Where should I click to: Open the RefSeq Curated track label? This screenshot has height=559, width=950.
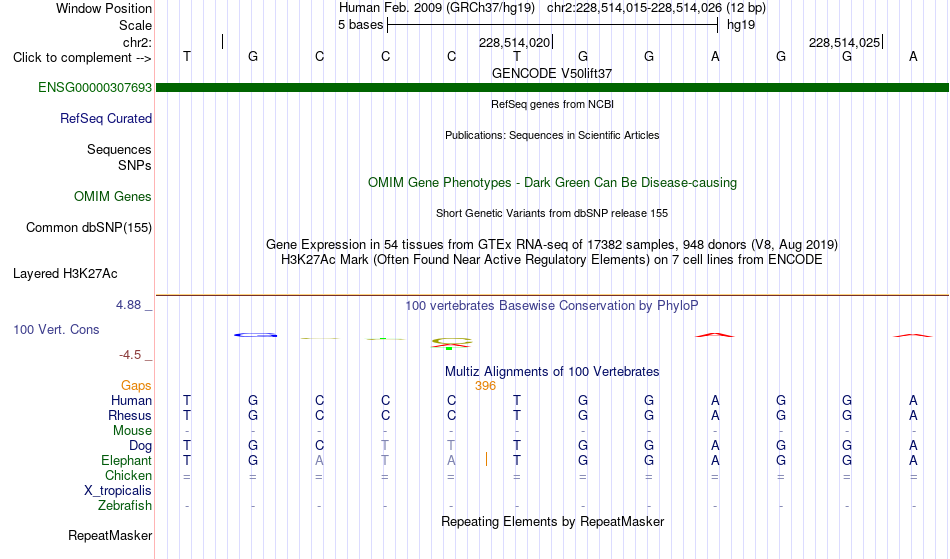click(x=105, y=118)
